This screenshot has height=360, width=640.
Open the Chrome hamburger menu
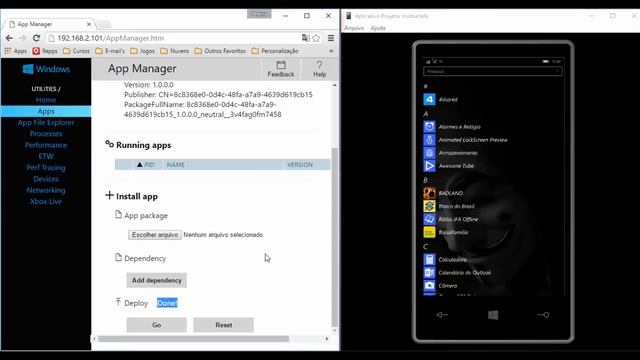[331, 38]
